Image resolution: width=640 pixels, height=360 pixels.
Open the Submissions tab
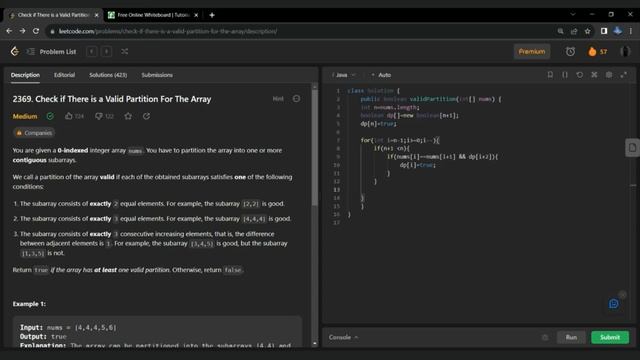click(157, 75)
